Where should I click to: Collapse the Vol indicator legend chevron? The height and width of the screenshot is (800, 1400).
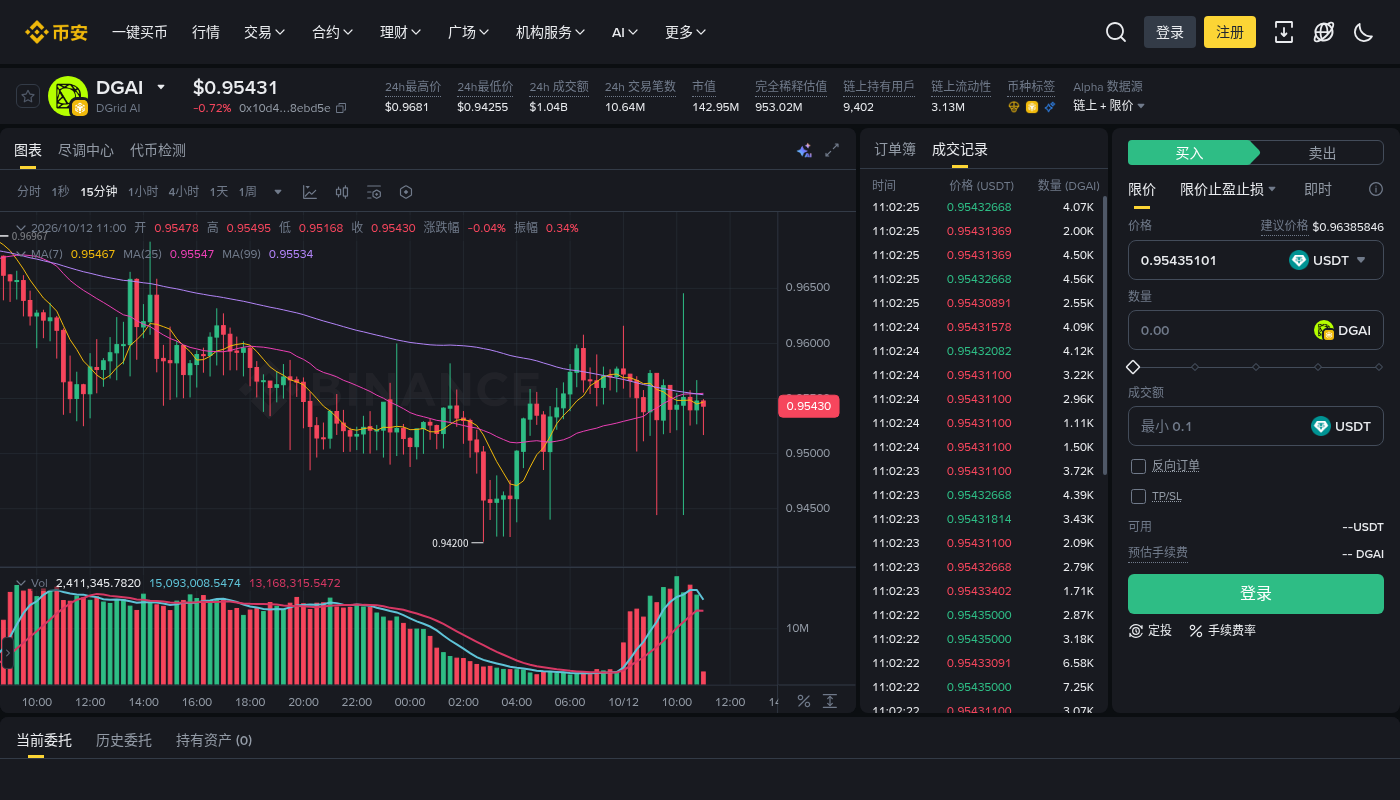click(20, 583)
